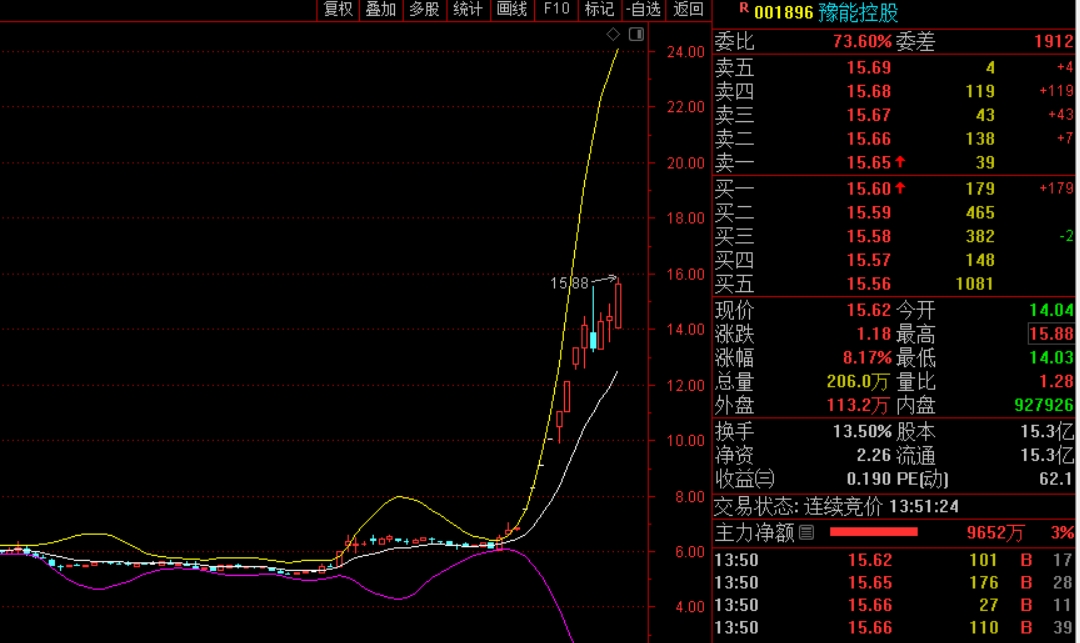Click 量比 value 1.28

pyautogui.click(x=1057, y=381)
